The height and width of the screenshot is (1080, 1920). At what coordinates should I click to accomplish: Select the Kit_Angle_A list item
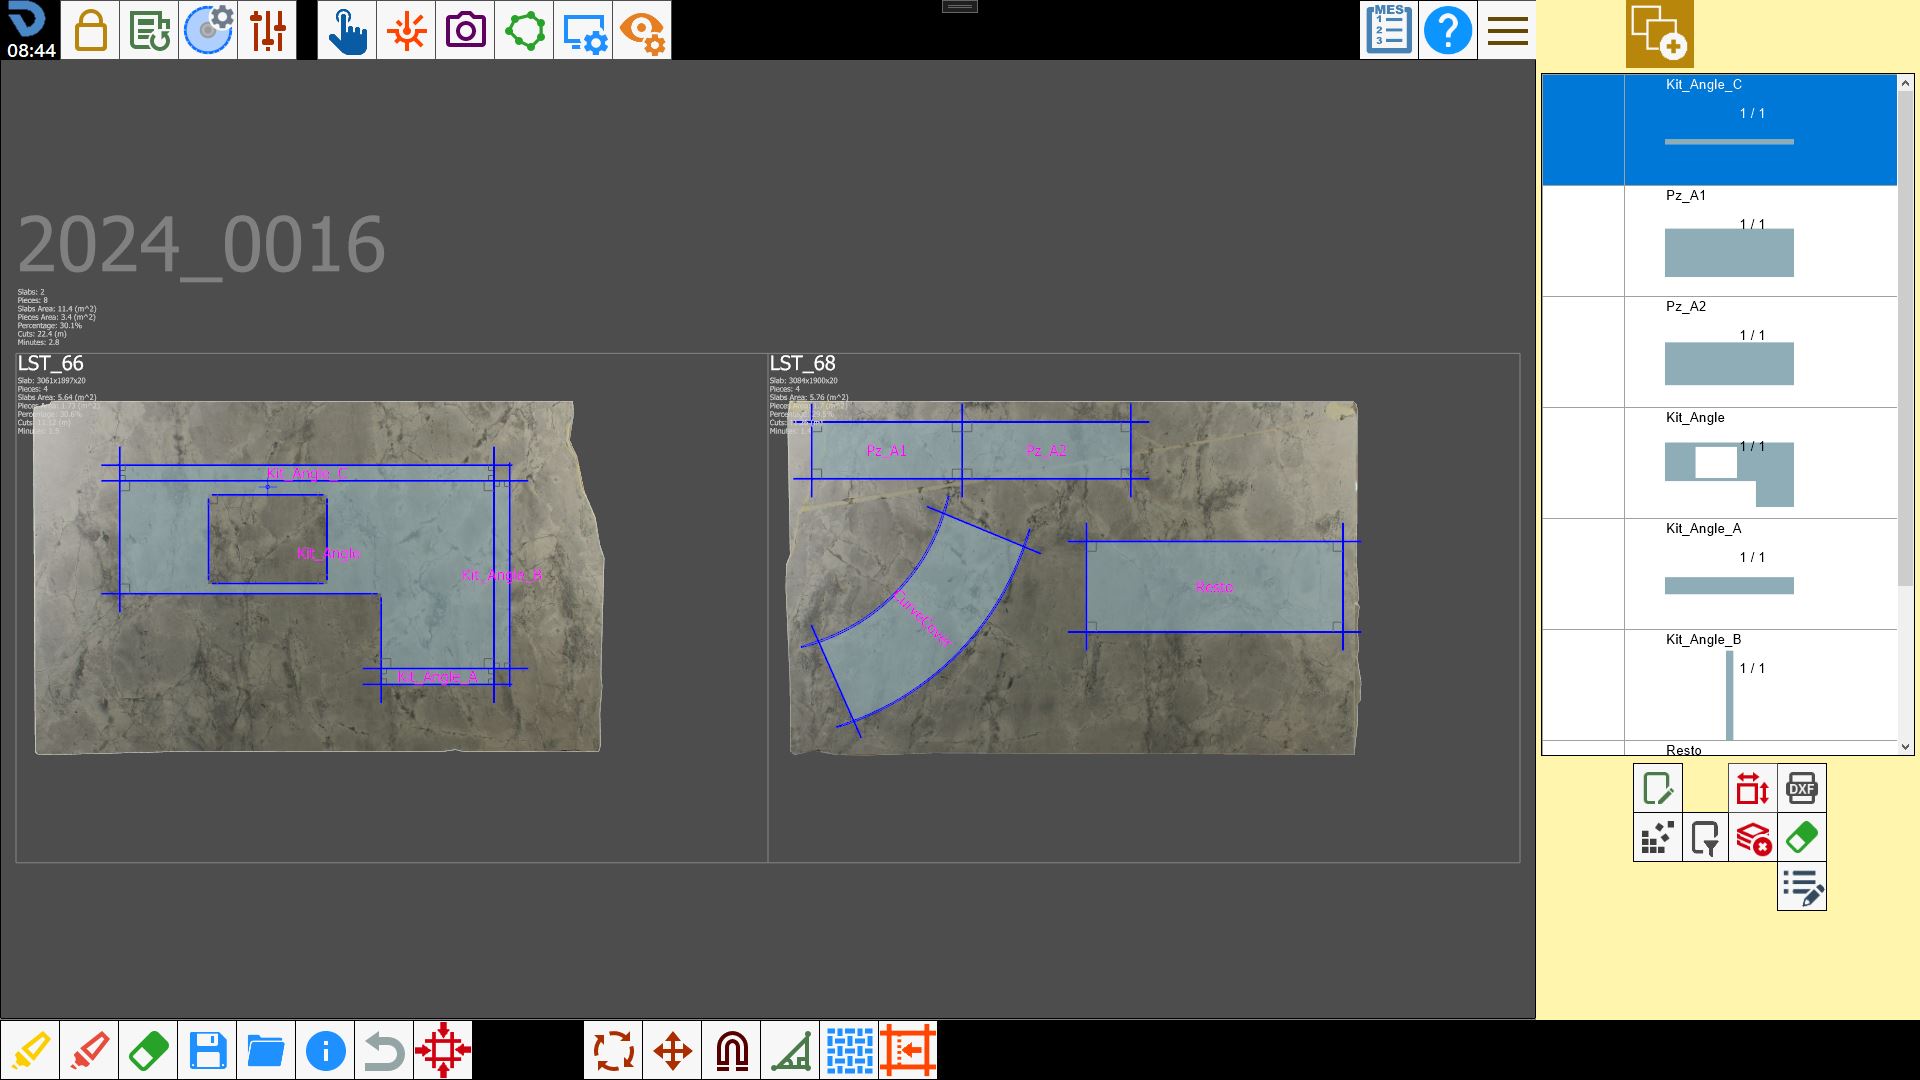(1719, 574)
